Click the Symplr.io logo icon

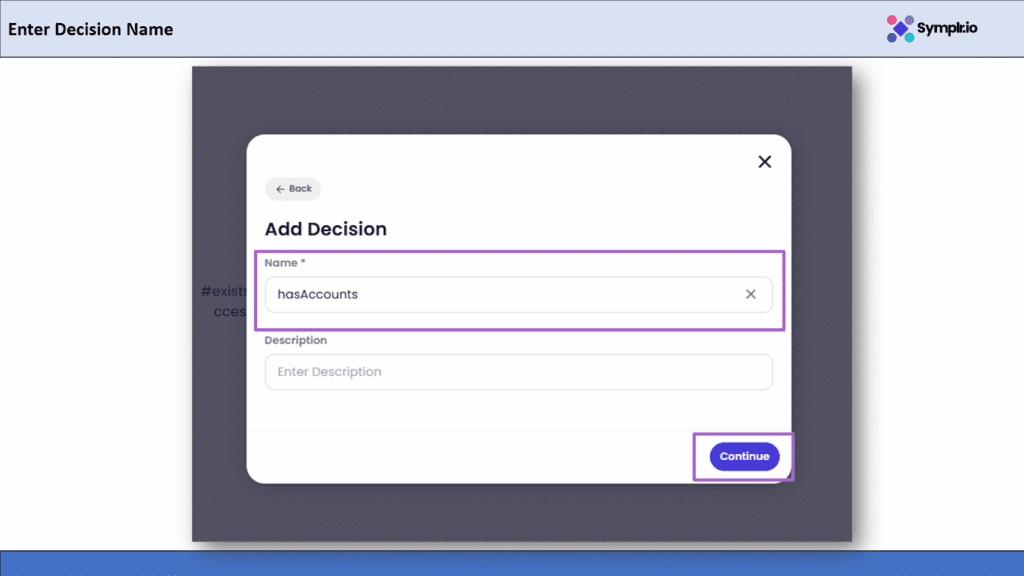900,28
